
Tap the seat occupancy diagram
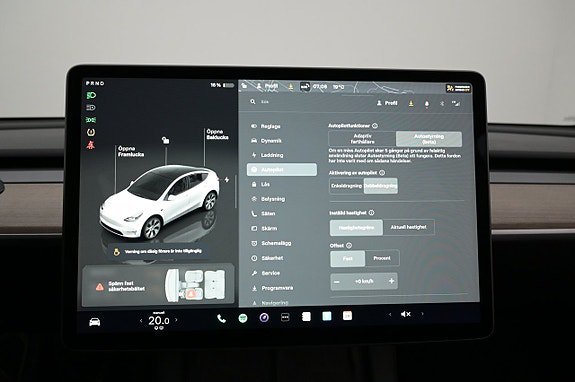[x=195, y=286]
